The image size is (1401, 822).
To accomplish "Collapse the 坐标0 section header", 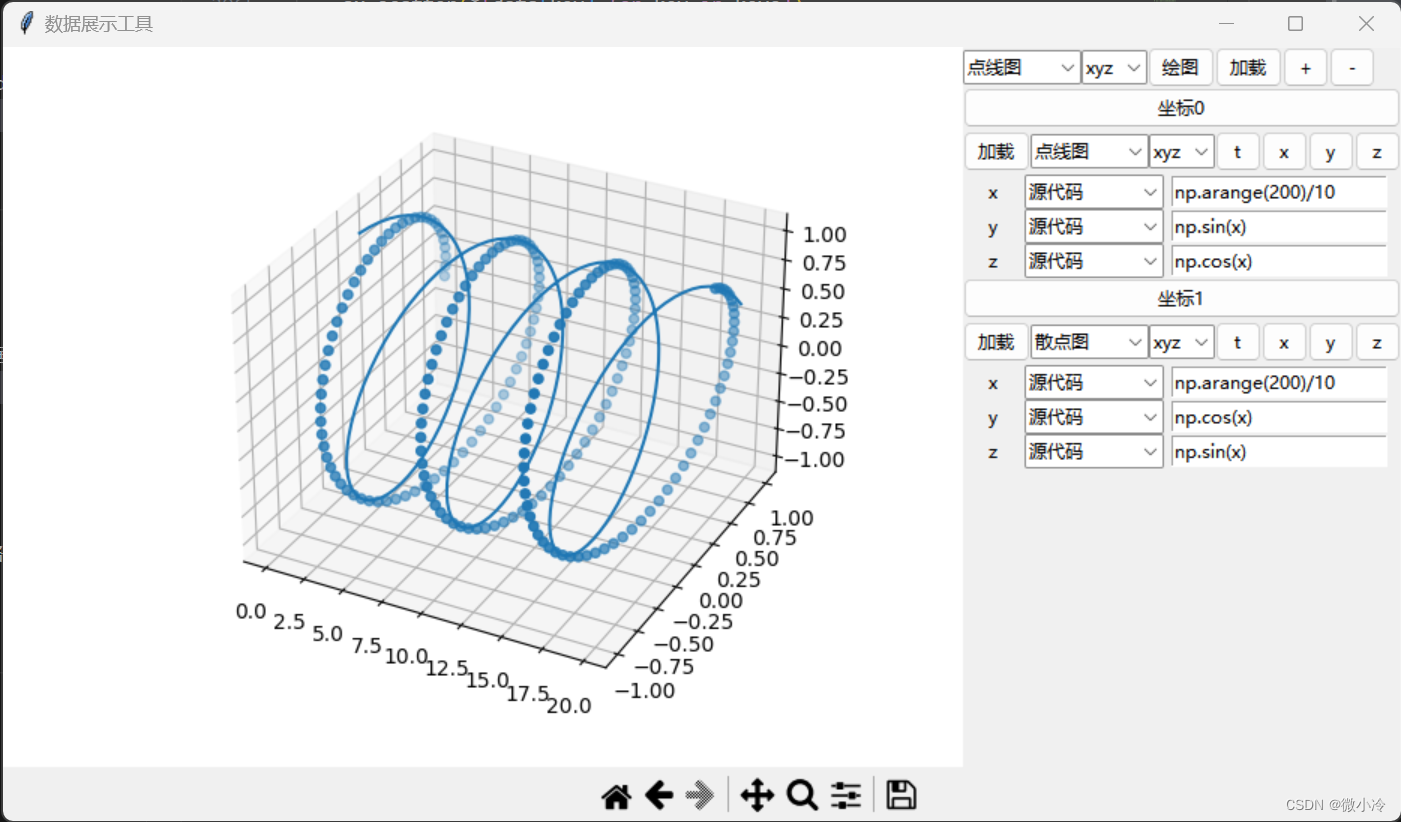I will [1181, 108].
